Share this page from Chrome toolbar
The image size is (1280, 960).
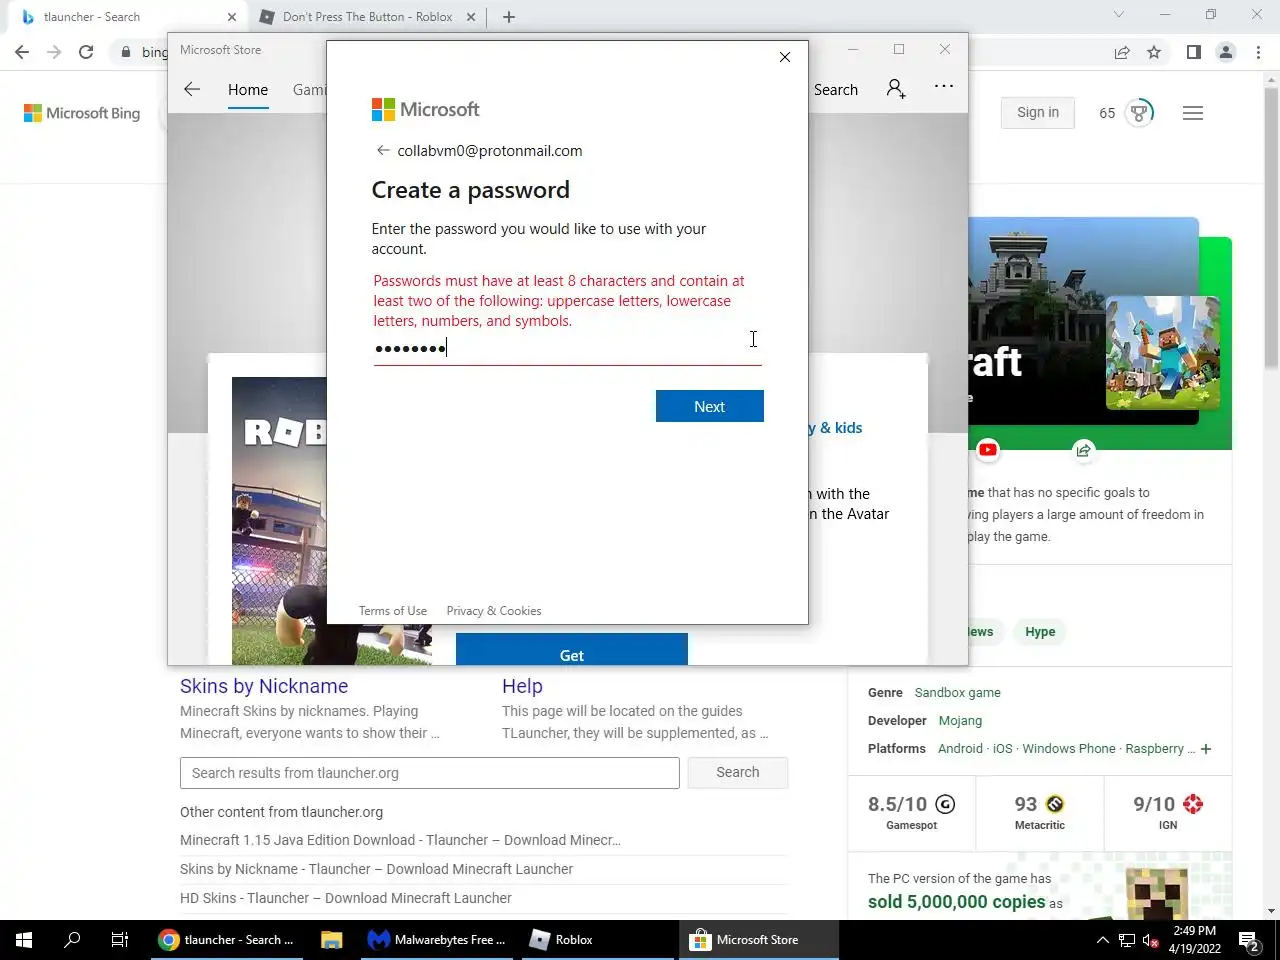[x=1122, y=52]
